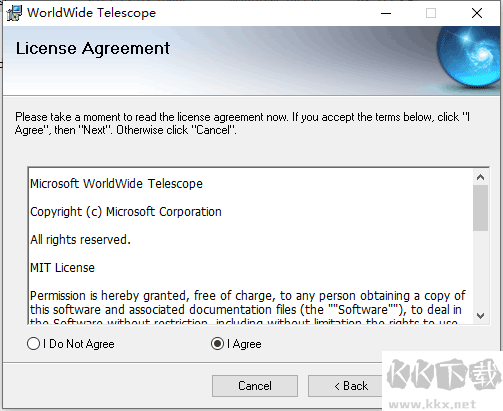Click the license scrollbar up arrow
The image size is (503, 411).
click(480, 177)
